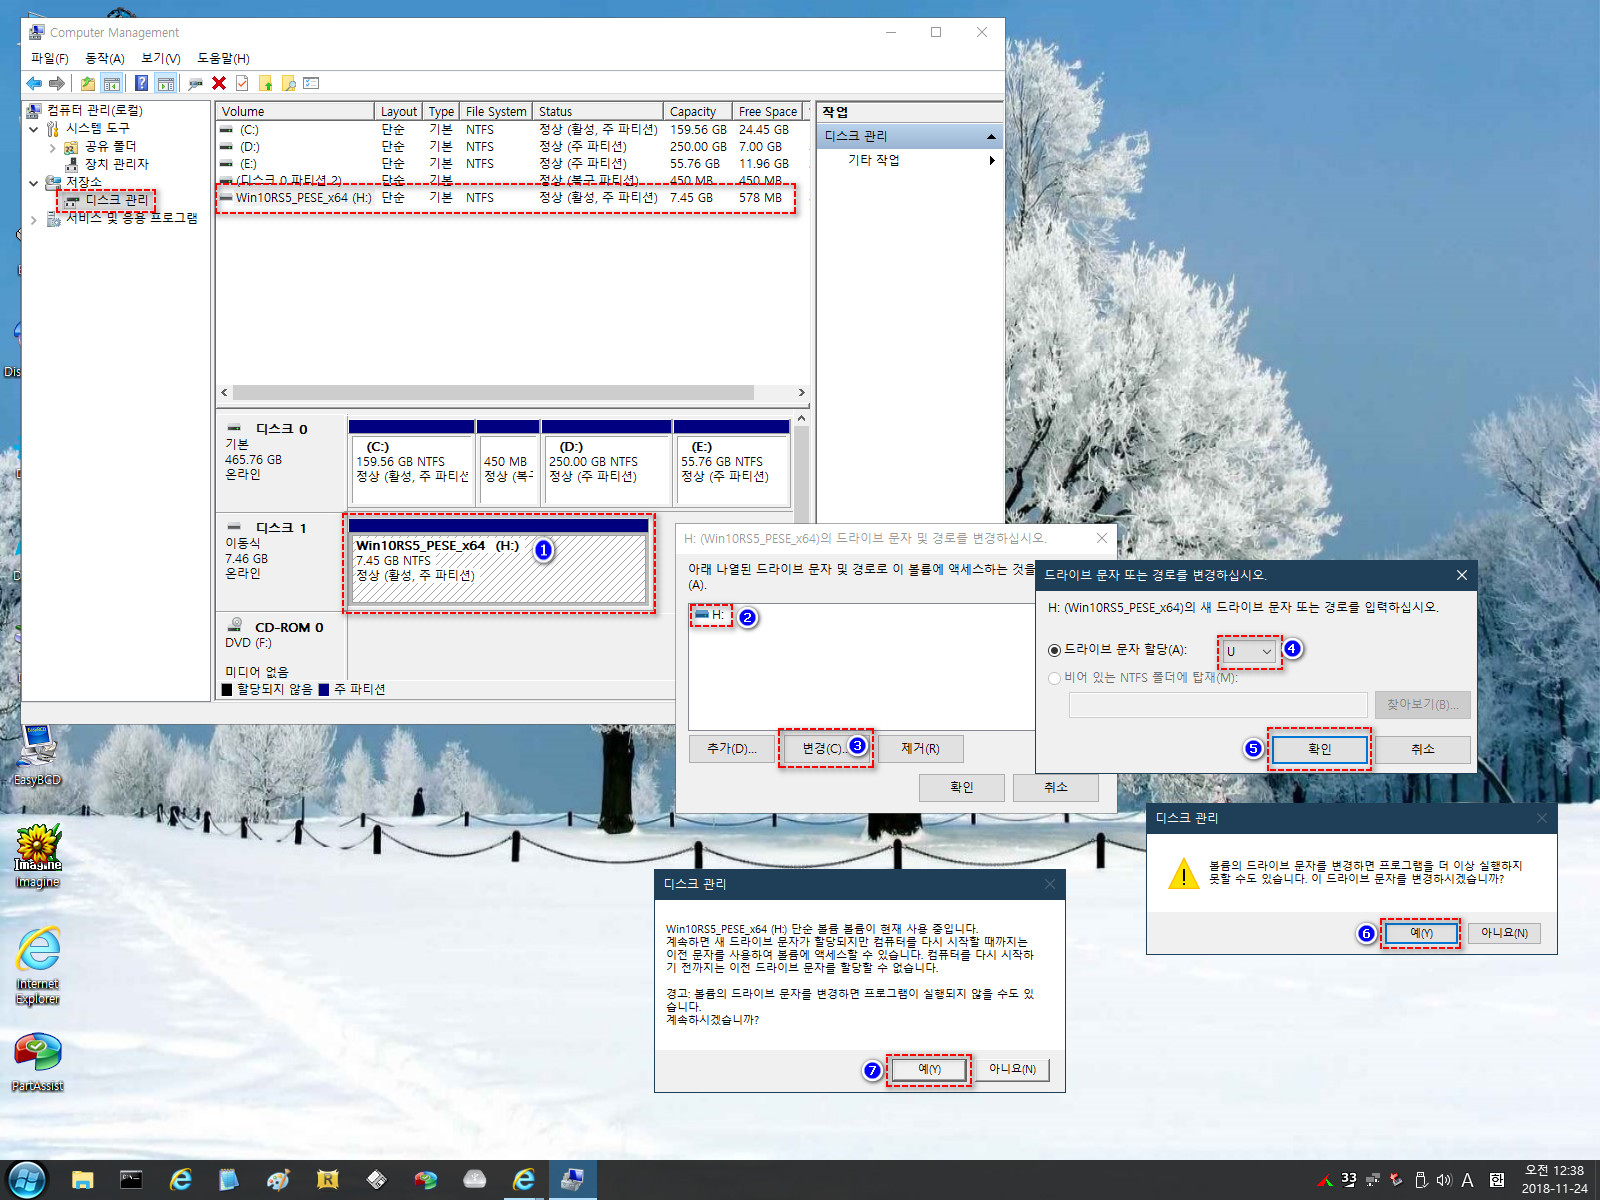Open the EasyBCD desktop shortcut
Viewport: 1600px width, 1200px height.
click(x=37, y=756)
